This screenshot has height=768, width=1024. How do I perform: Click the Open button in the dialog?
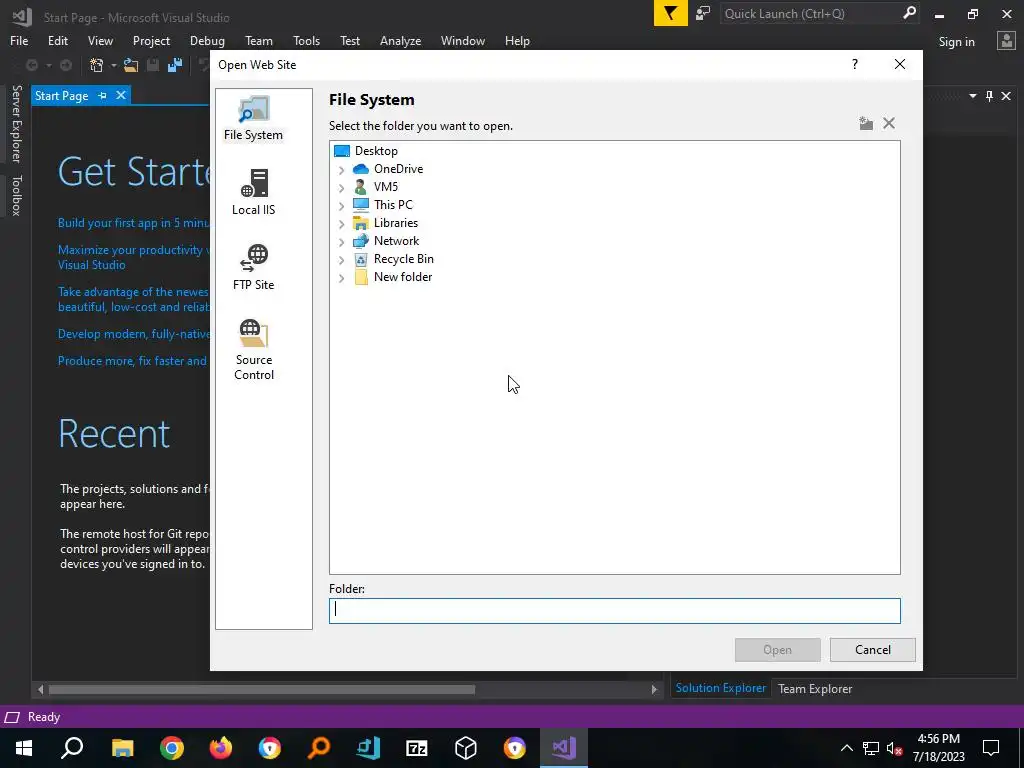click(x=777, y=650)
